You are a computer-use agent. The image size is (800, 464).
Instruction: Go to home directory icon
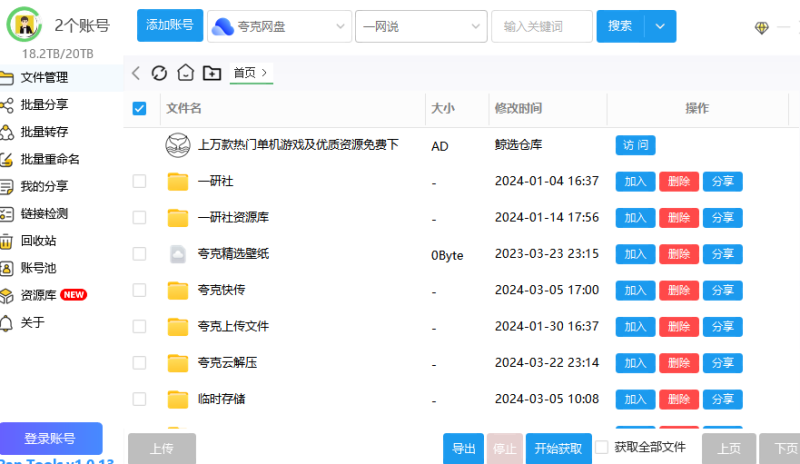coord(185,73)
